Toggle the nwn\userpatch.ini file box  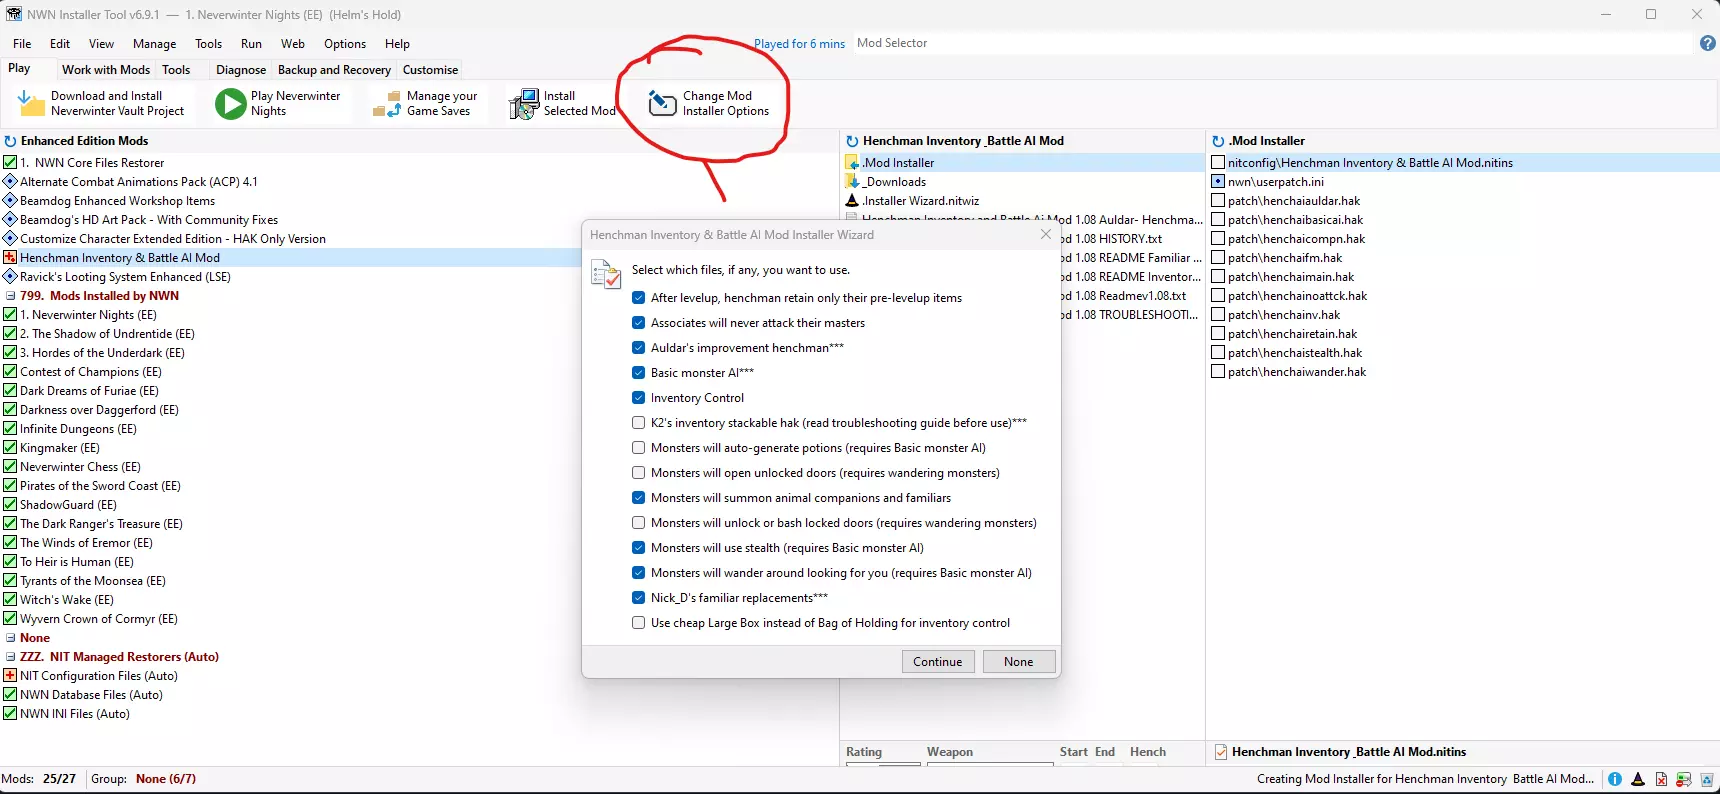(x=1218, y=182)
